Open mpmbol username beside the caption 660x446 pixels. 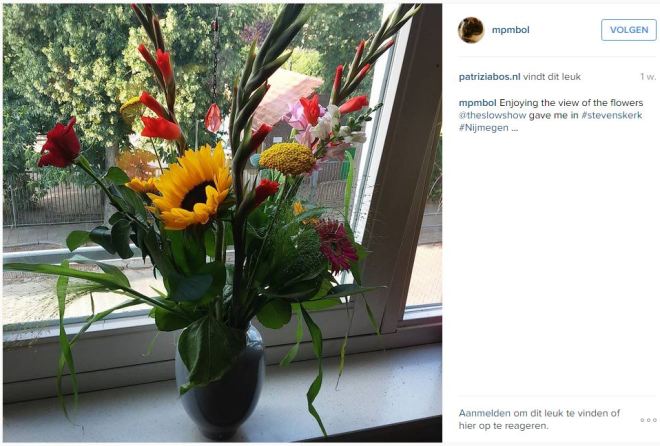[478, 103]
